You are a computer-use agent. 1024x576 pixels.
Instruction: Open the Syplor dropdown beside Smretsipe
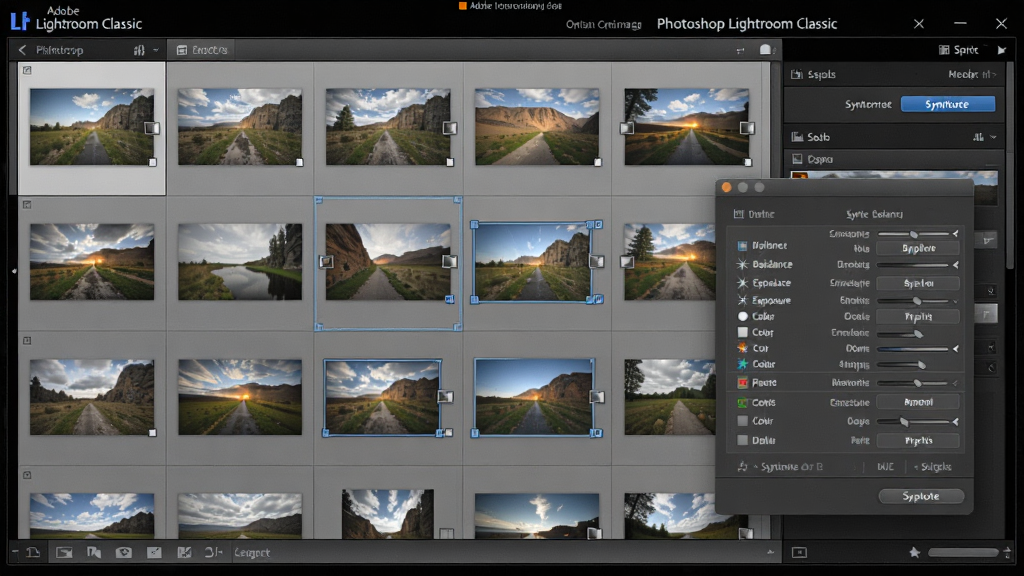[x=918, y=283]
